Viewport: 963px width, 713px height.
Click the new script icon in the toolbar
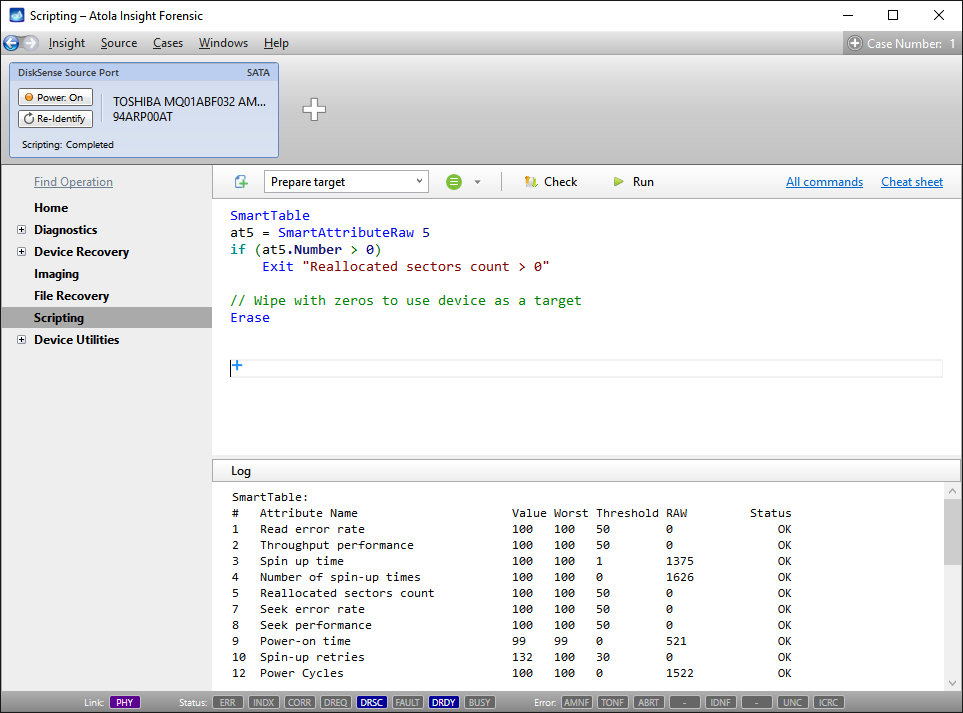click(x=241, y=182)
